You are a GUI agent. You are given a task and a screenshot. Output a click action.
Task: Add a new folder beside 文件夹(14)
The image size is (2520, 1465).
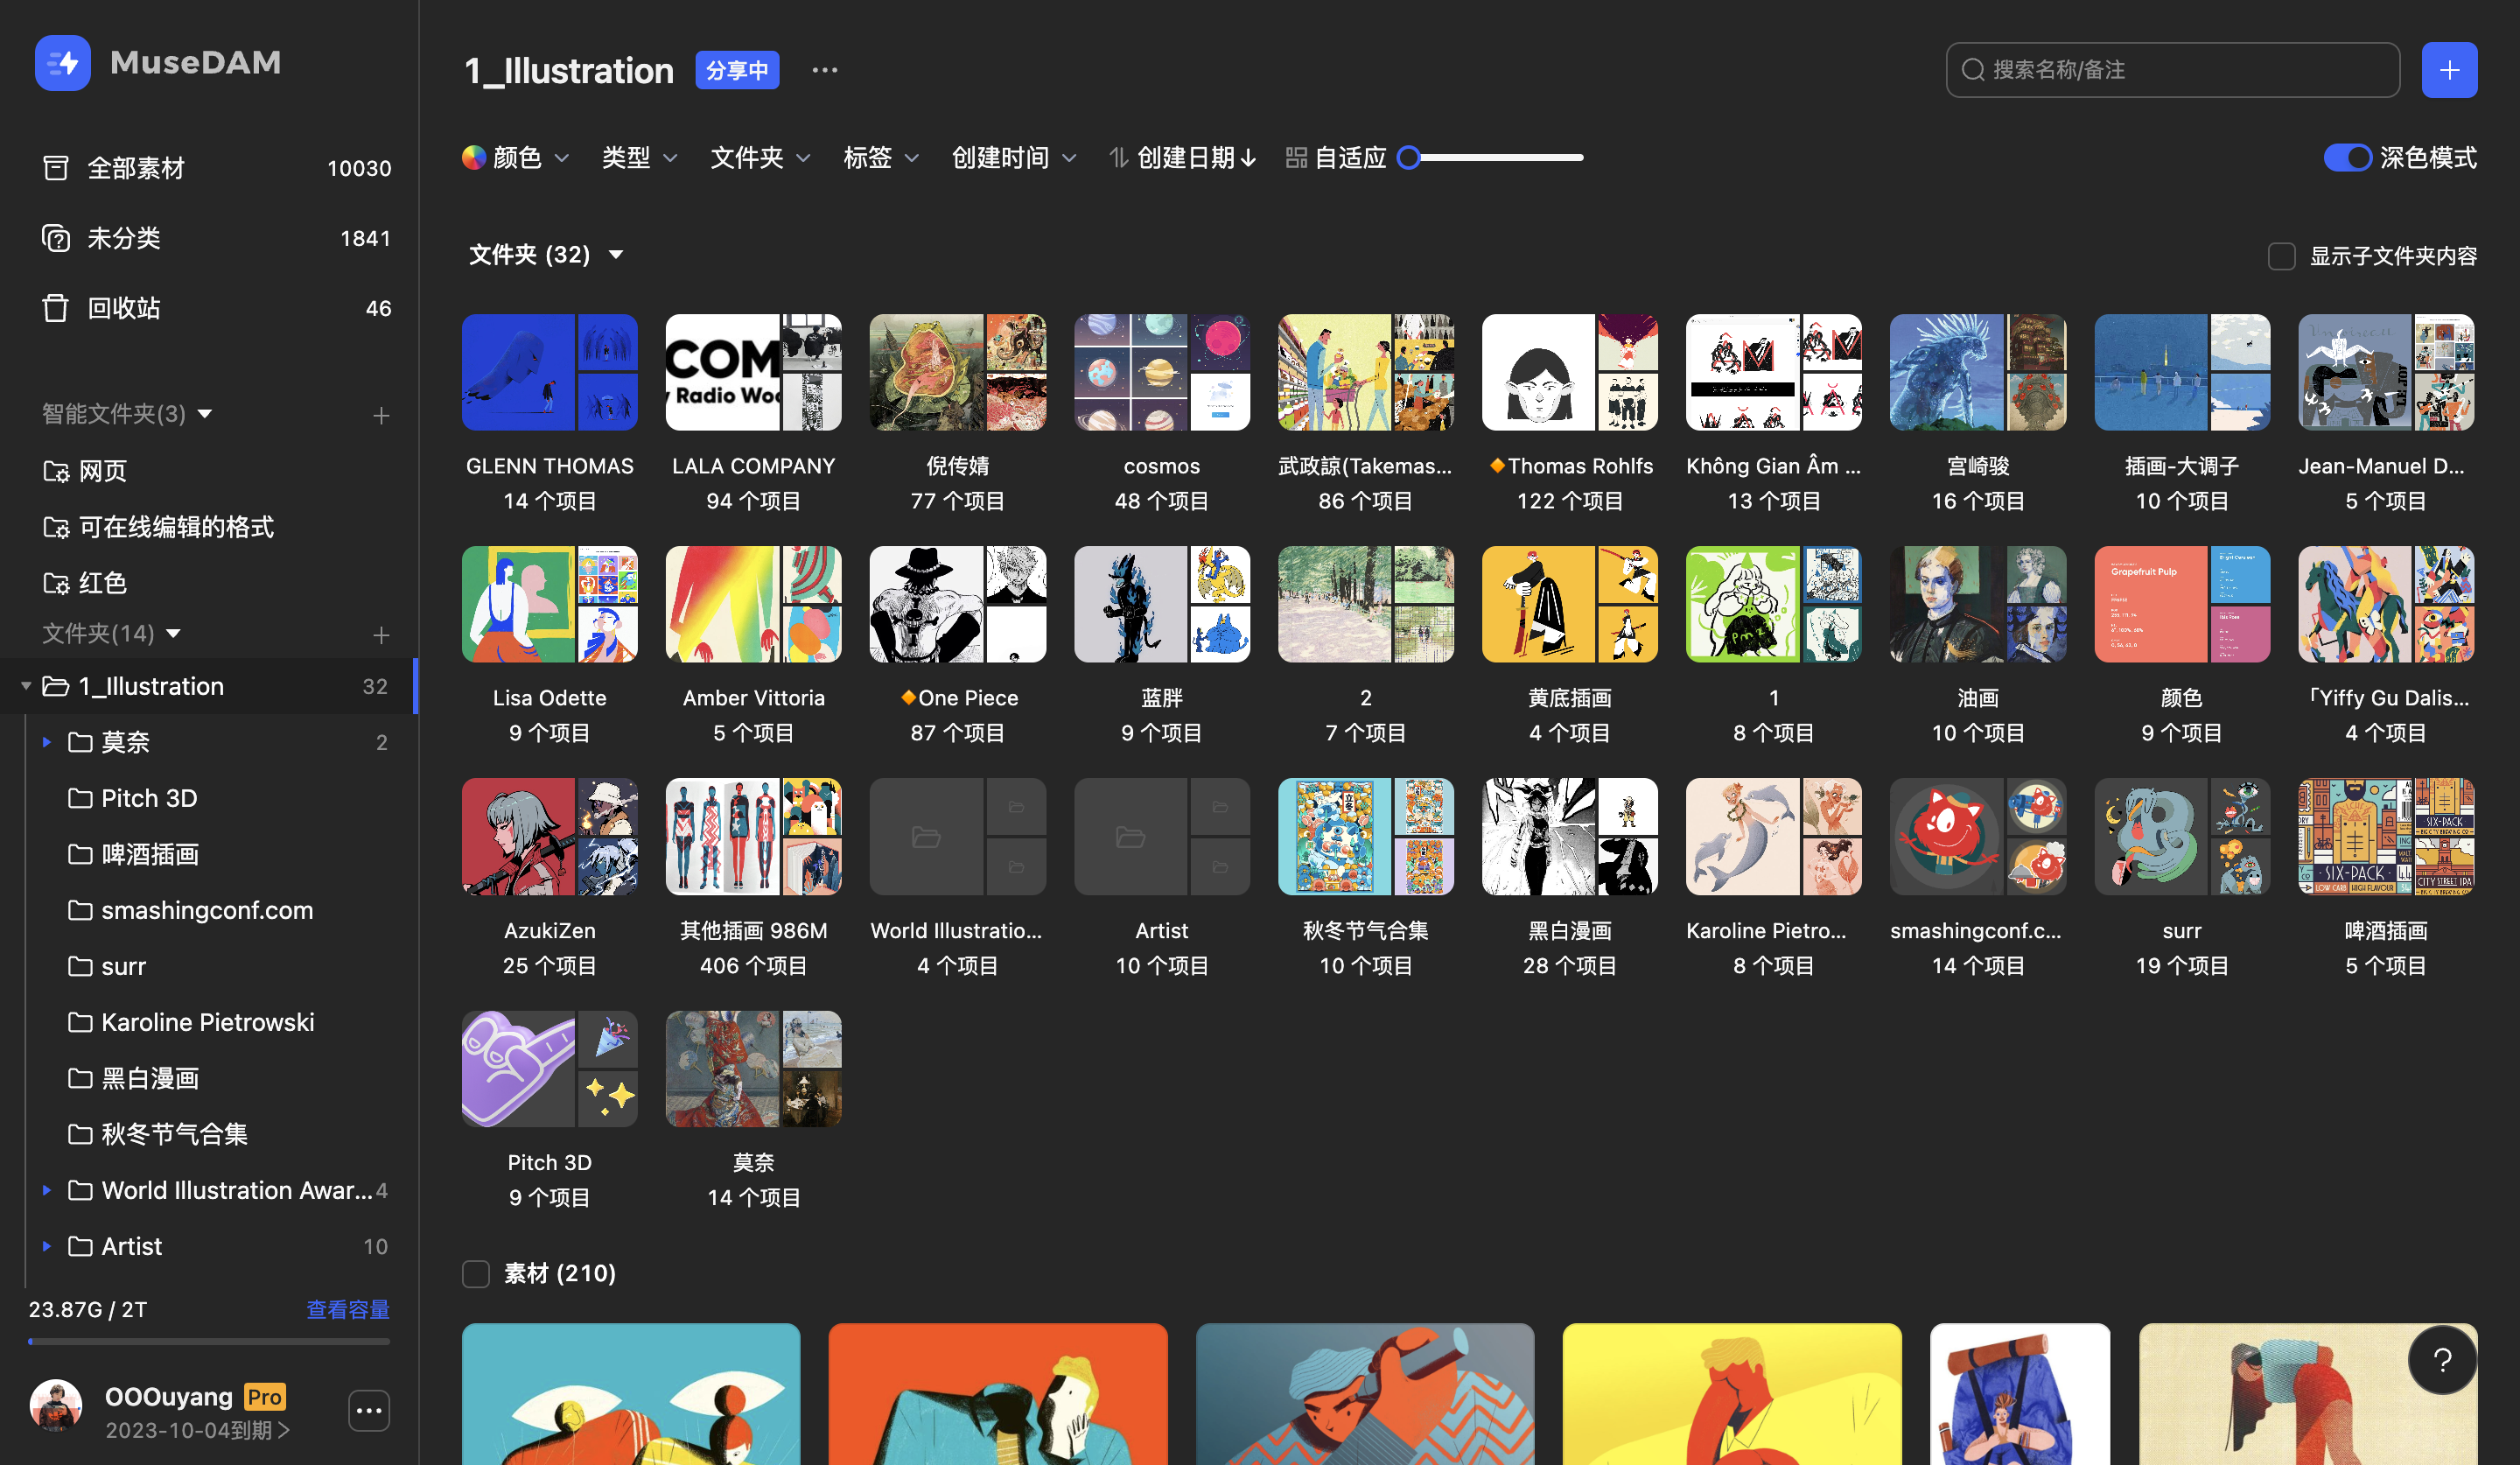click(381, 635)
